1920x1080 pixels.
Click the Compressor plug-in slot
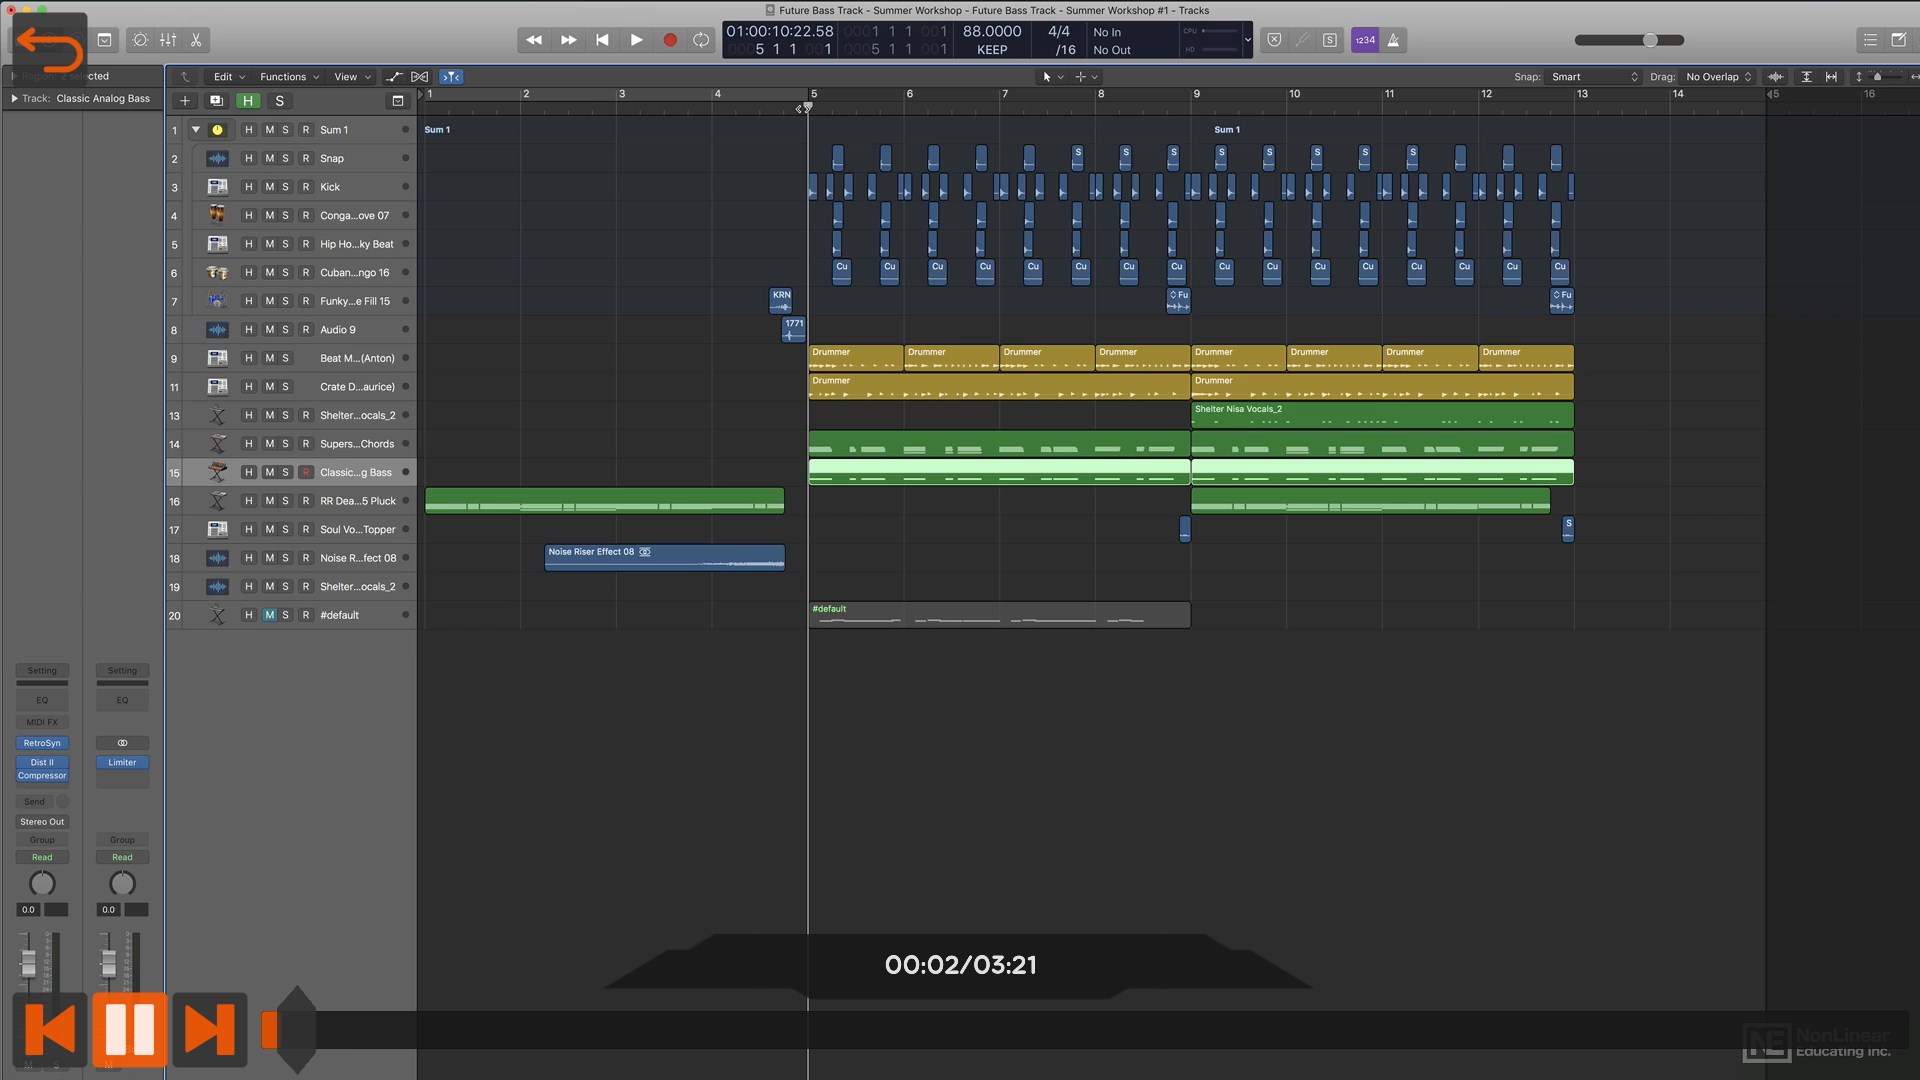pyautogui.click(x=42, y=776)
